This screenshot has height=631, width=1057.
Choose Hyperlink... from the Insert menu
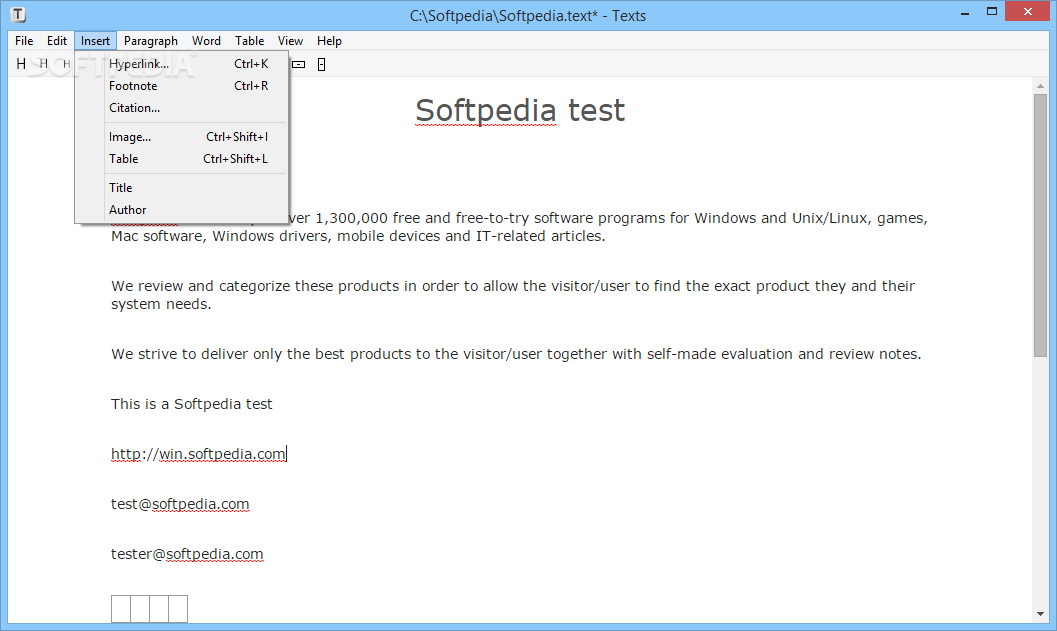click(x=181, y=63)
